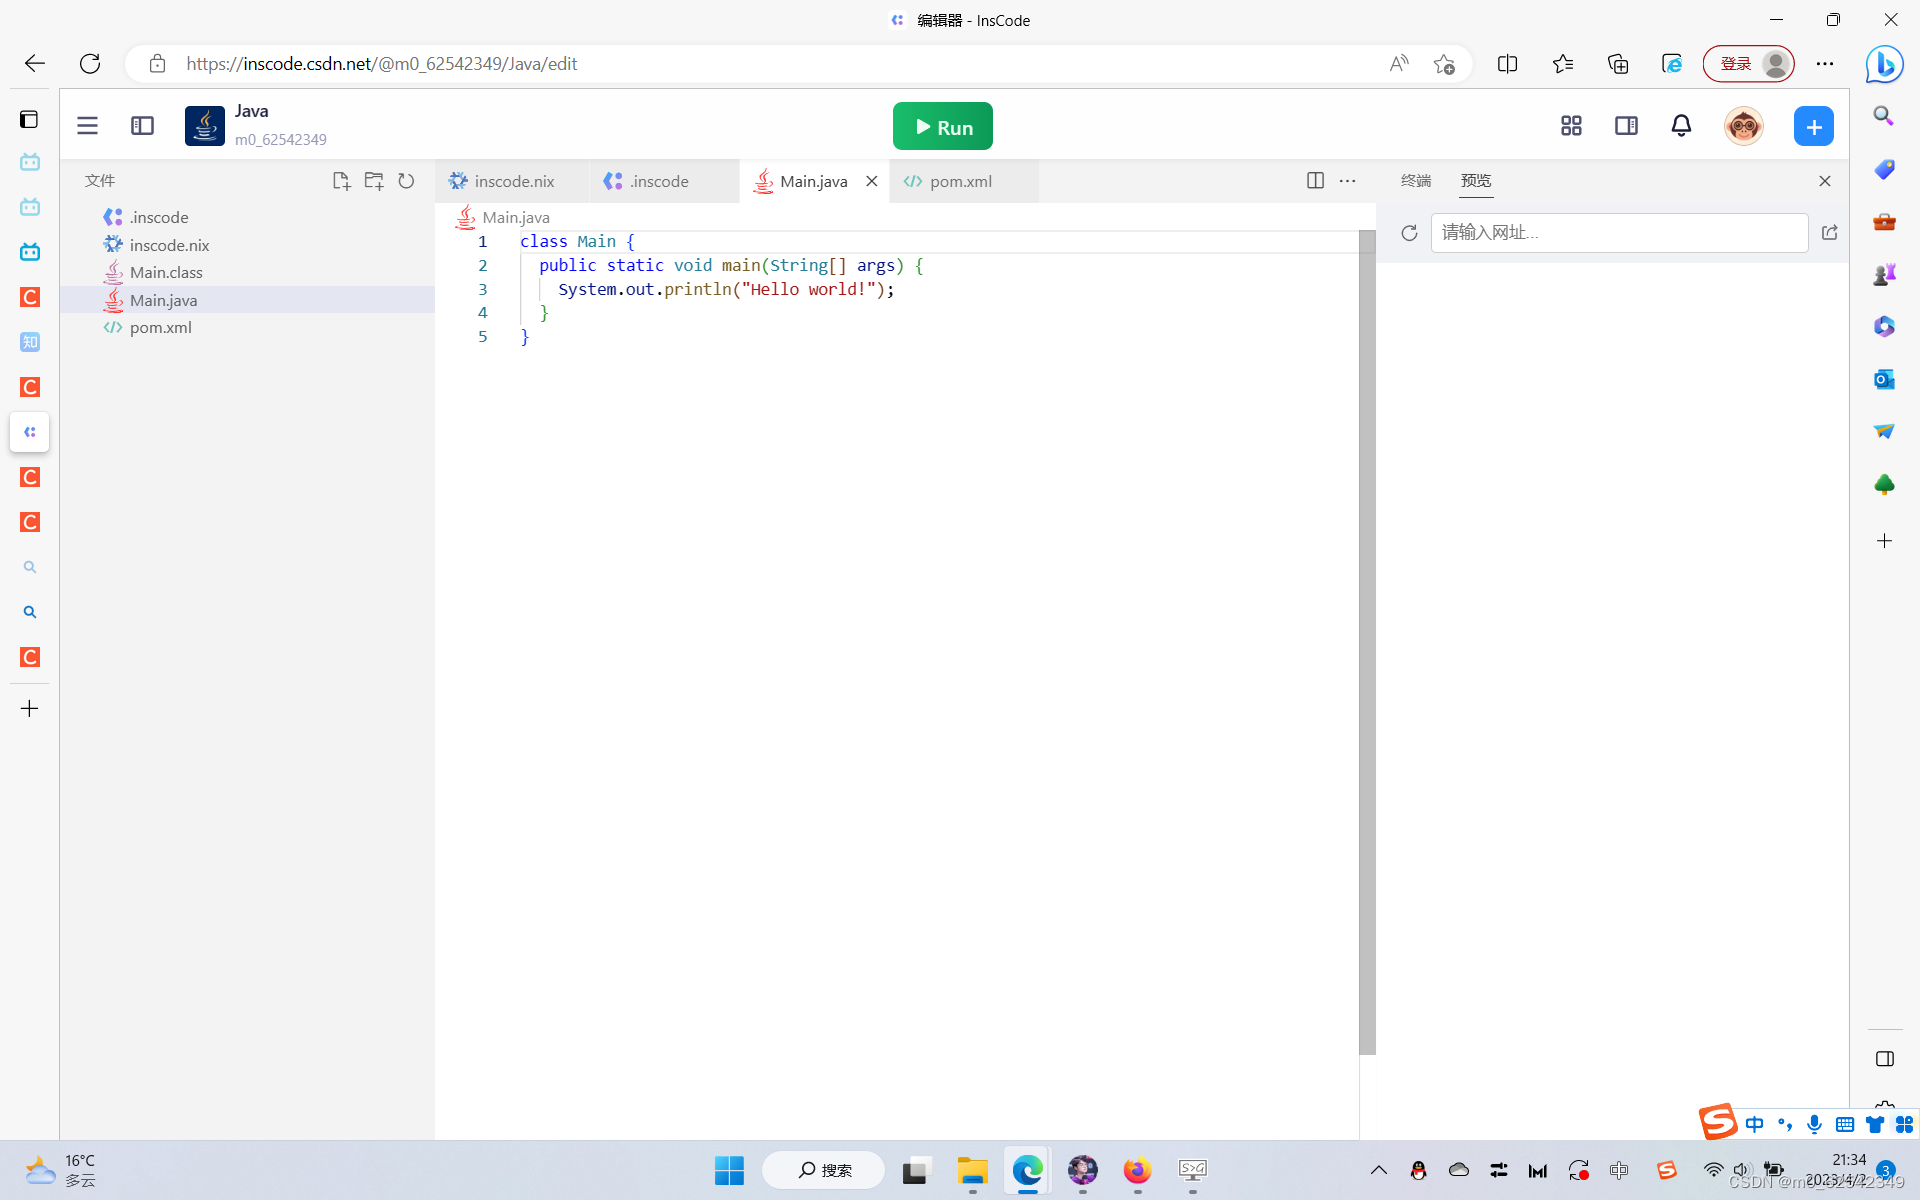1920x1200 pixels.
Task: Click the new file icon in file panel
Action: click(341, 181)
